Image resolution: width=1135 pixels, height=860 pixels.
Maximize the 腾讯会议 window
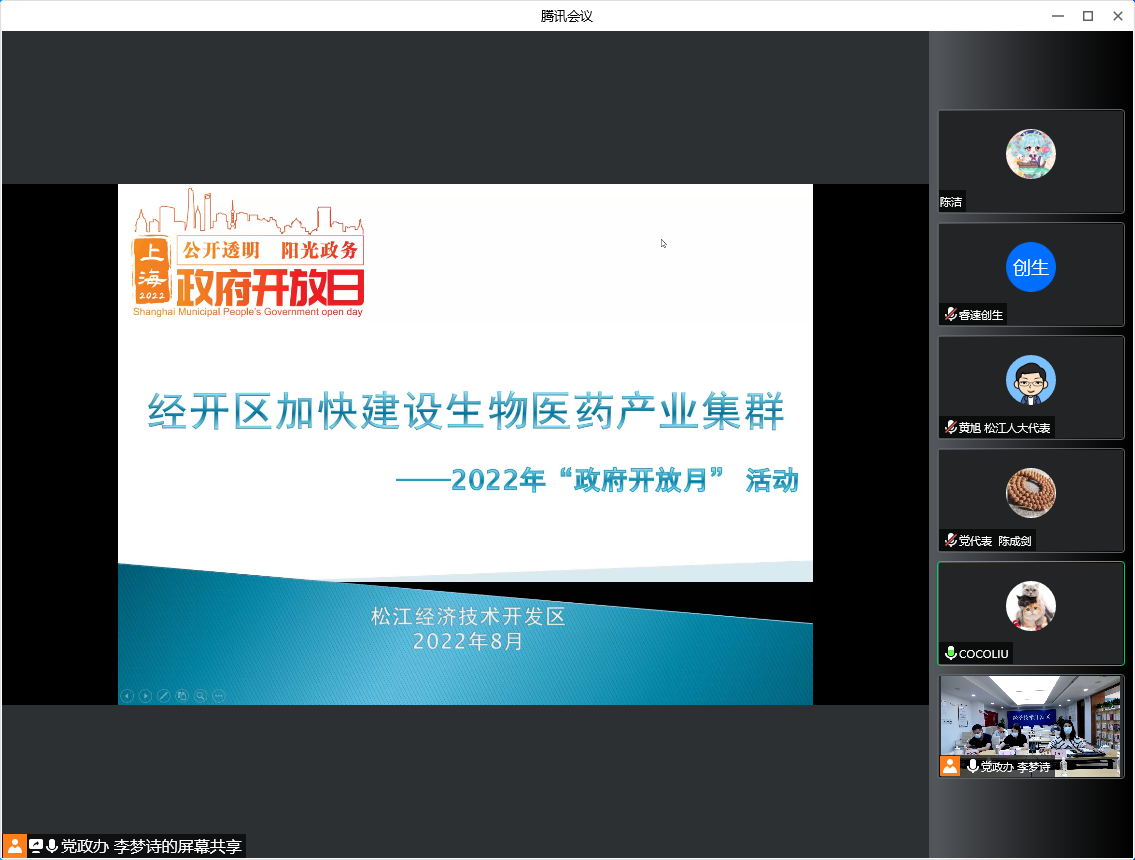click(x=1088, y=15)
